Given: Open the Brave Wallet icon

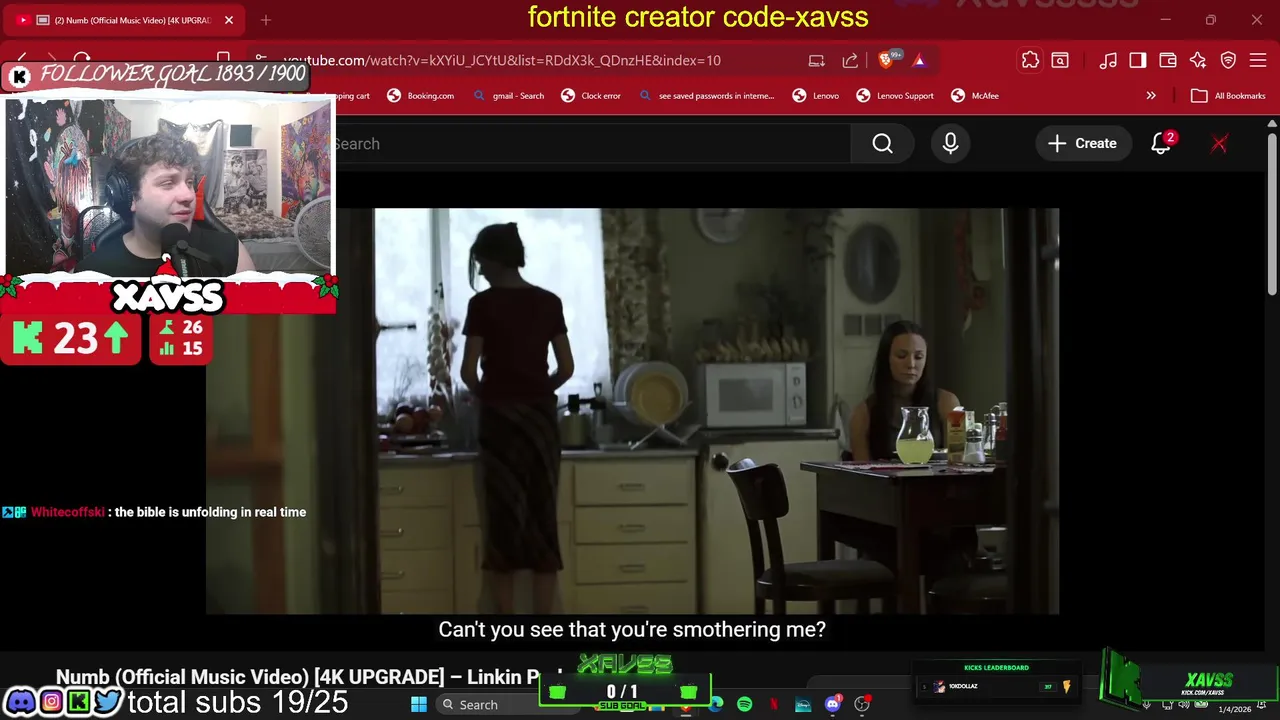Looking at the screenshot, I should 1168,61.
